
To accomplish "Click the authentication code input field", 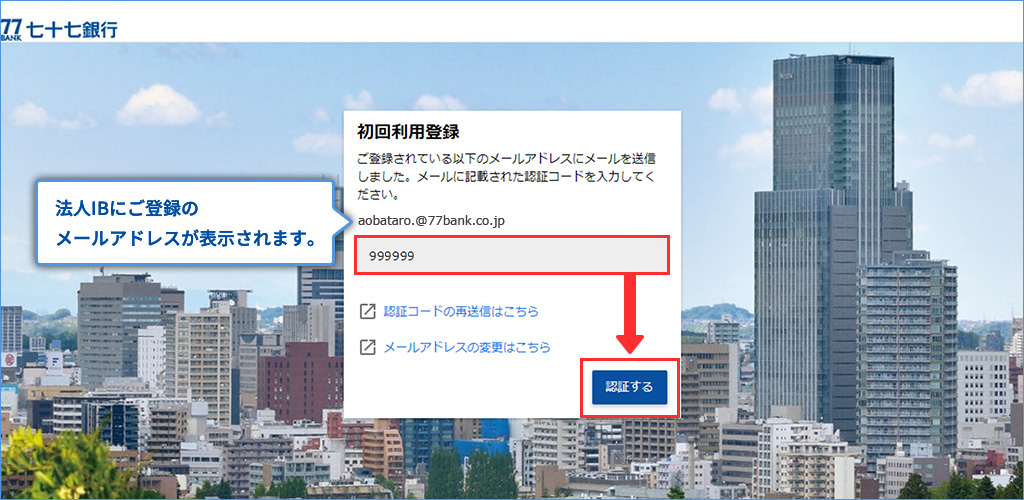I will tap(513, 255).
